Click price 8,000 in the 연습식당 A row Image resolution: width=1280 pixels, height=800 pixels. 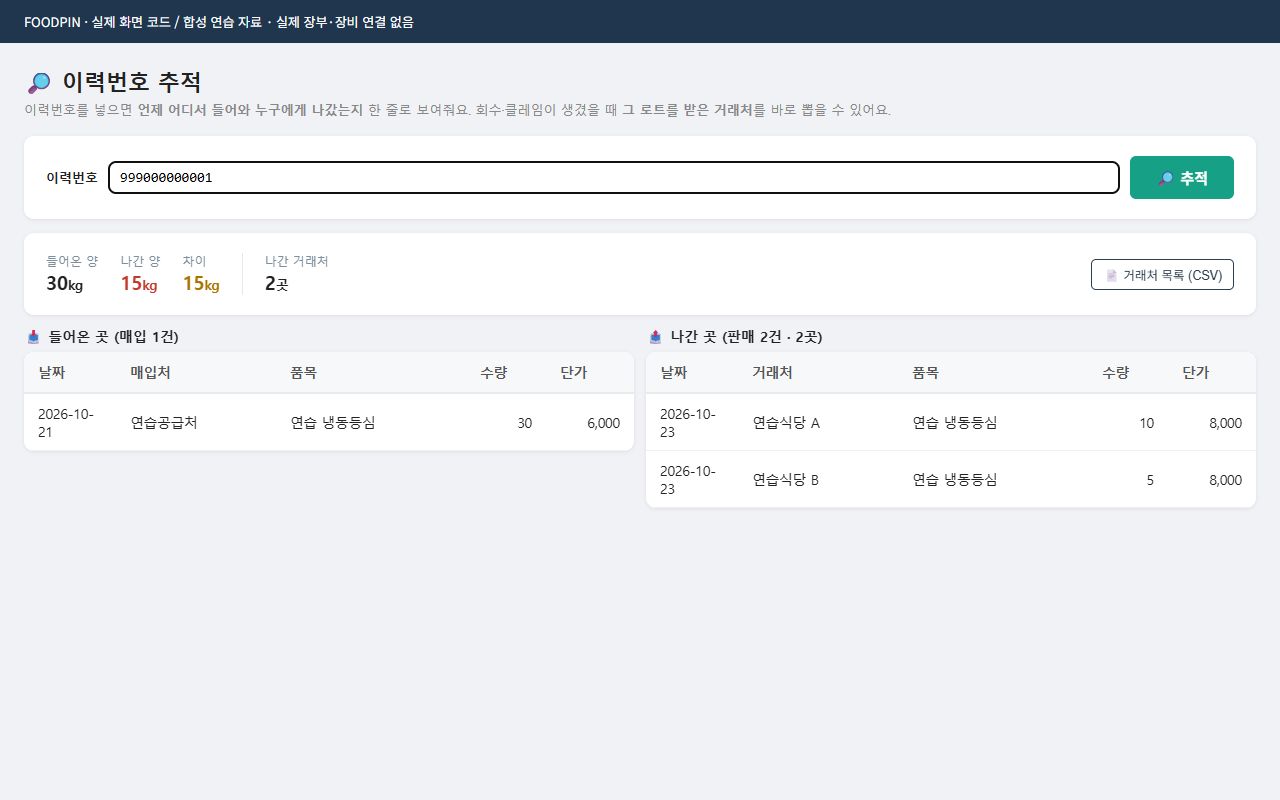click(x=1225, y=423)
